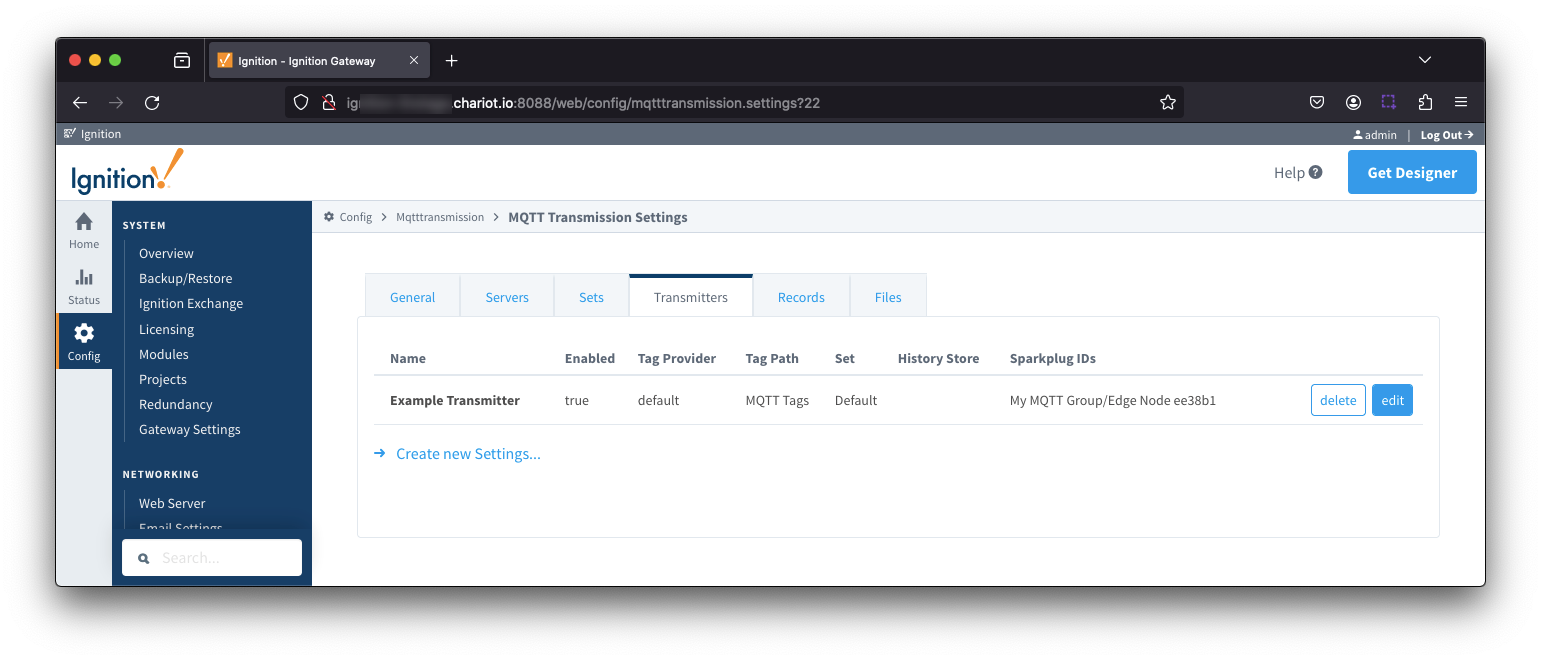Viewport: 1541px width, 660px height.
Task: Open Modules in the sidebar
Action: (x=163, y=354)
